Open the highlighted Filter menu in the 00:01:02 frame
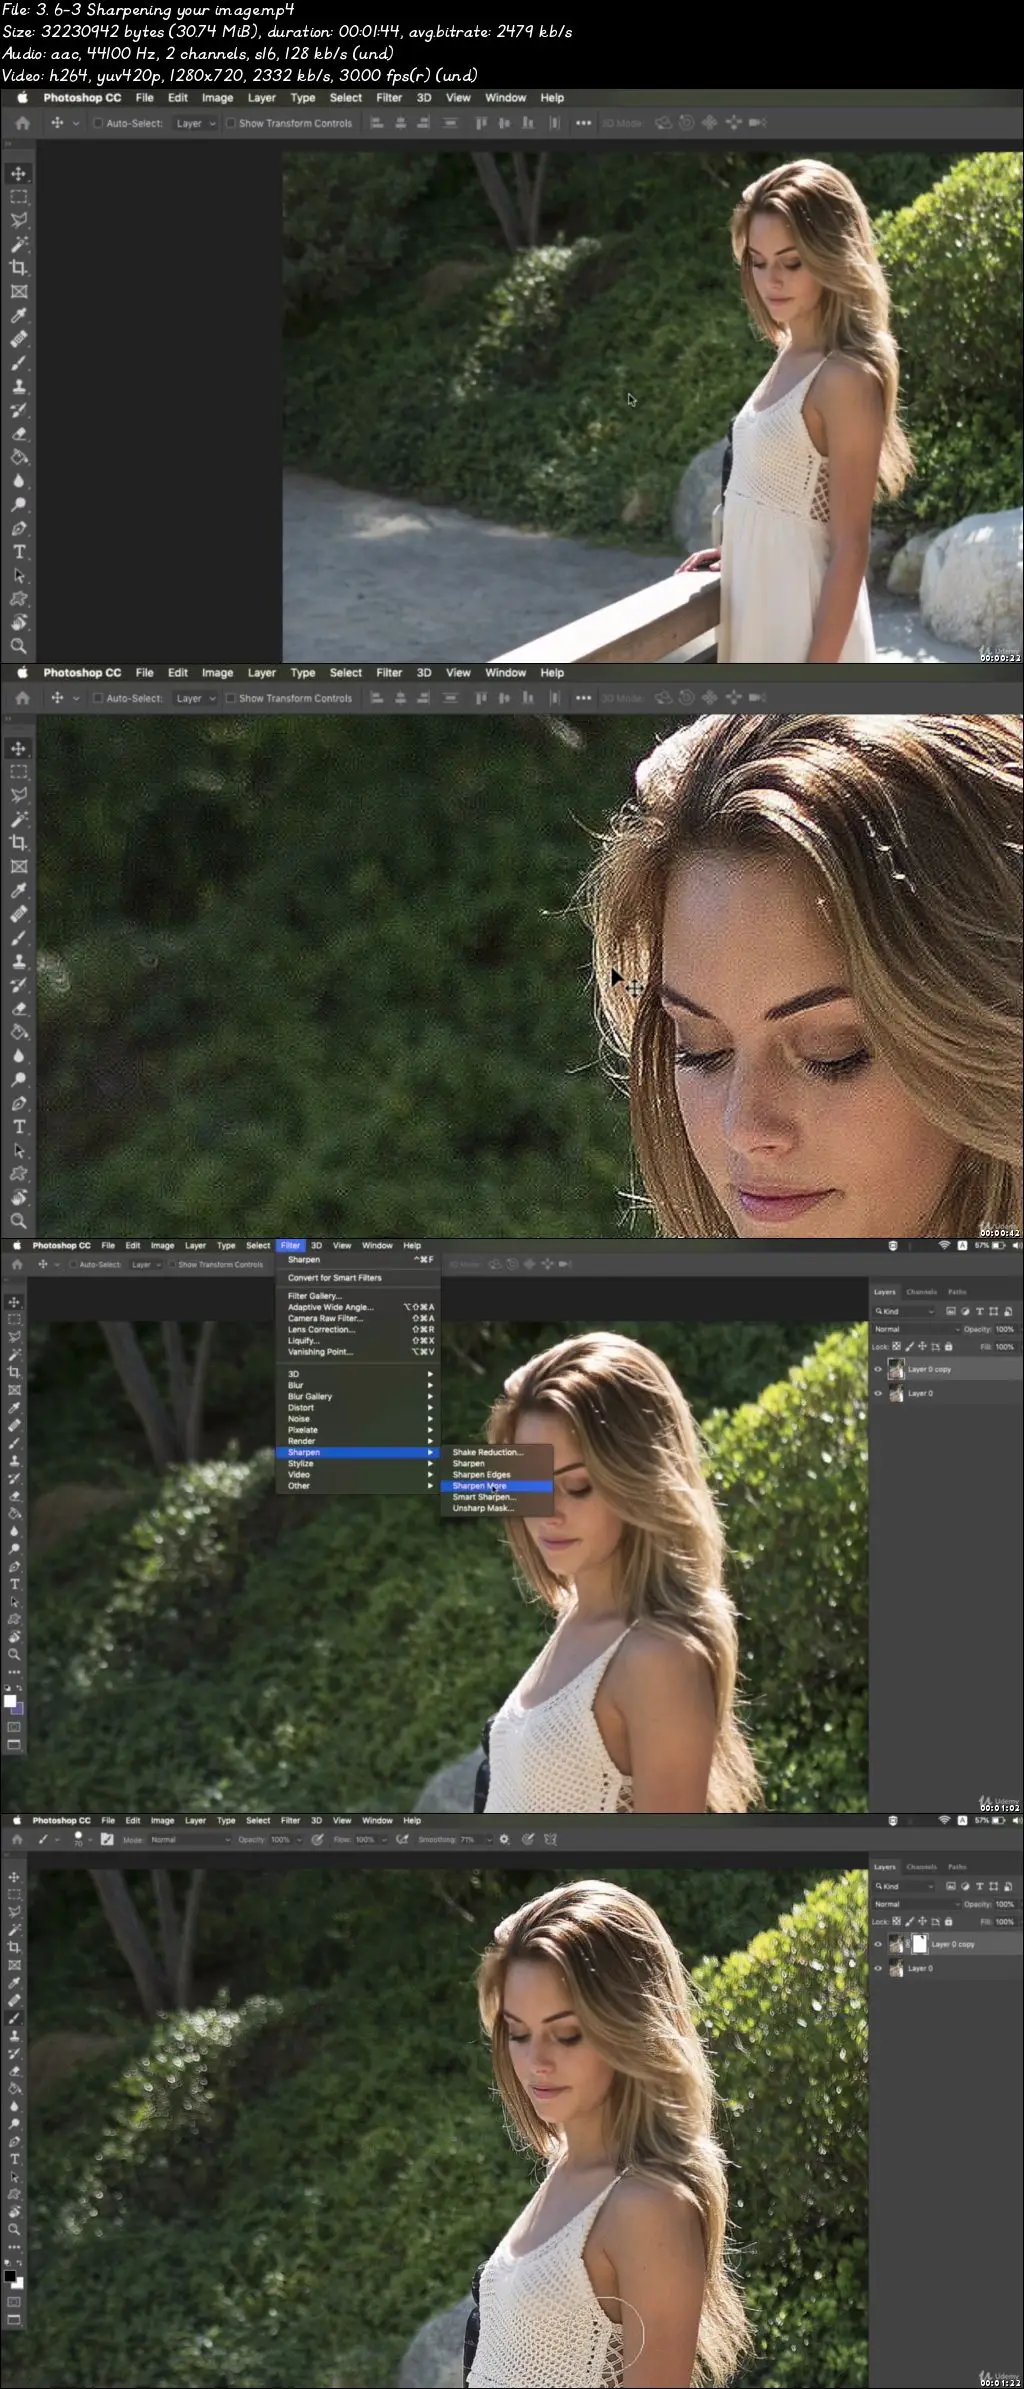 290,1245
